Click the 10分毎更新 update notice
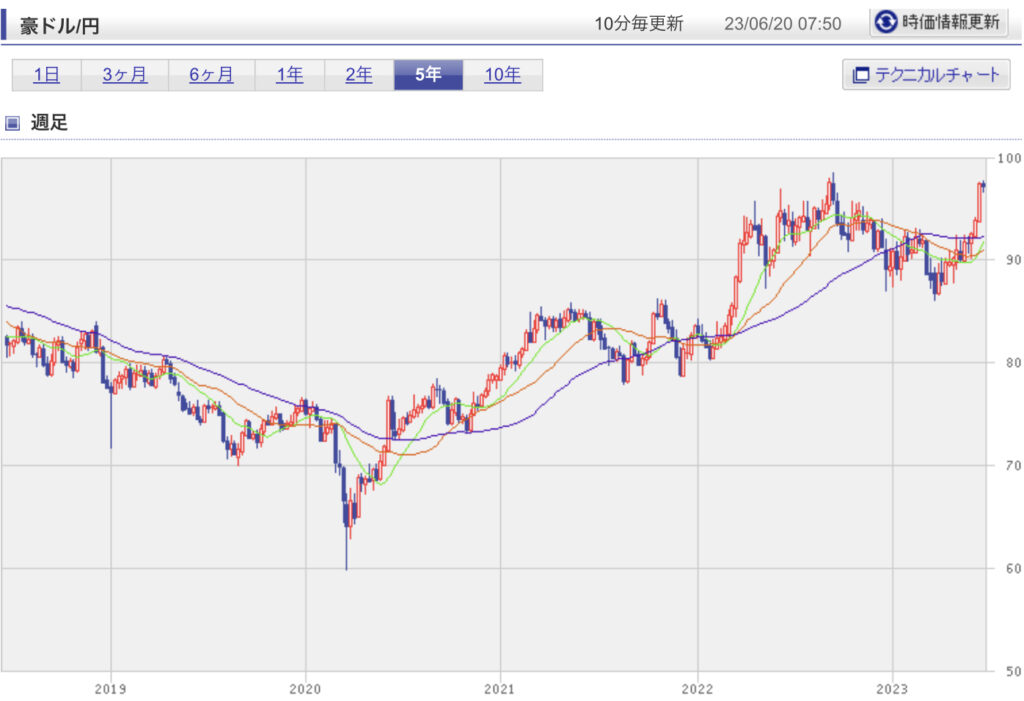1024x701 pixels. pos(638,24)
